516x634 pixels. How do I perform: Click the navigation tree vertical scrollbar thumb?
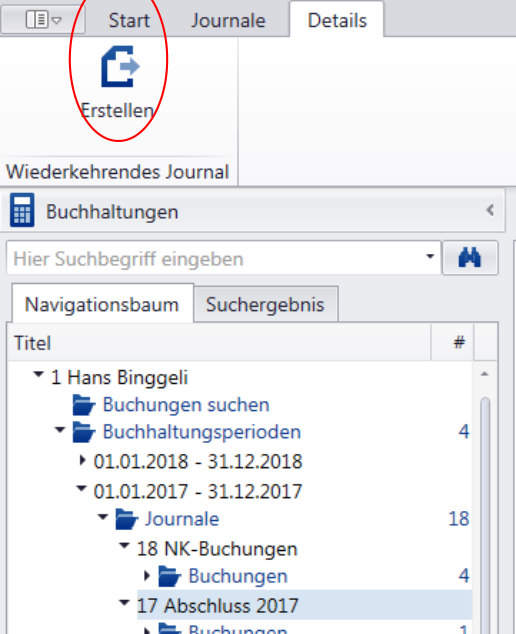[485, 516]
